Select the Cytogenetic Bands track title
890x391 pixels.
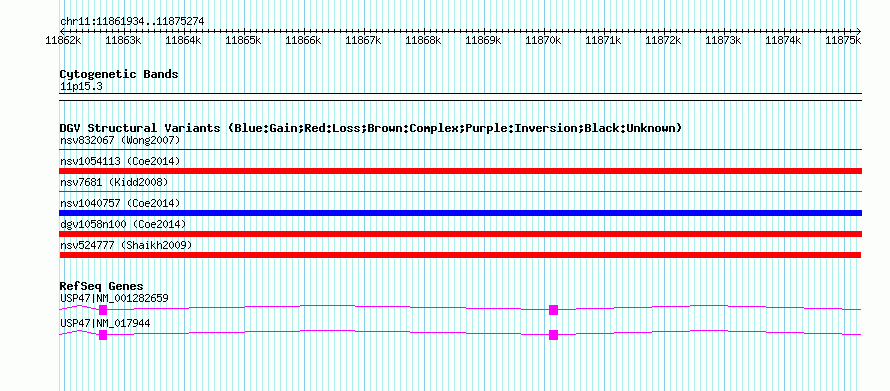(x=119, y=74)
